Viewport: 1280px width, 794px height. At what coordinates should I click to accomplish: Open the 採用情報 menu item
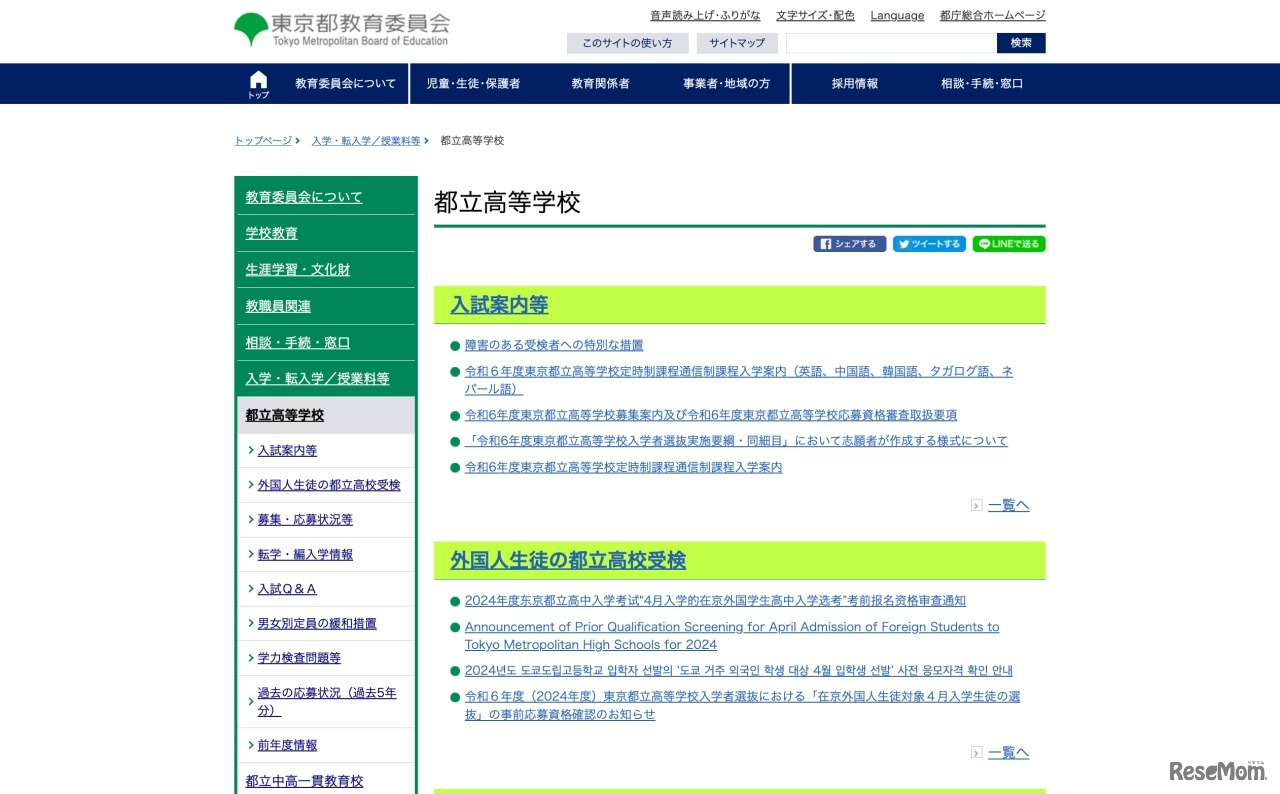pyautogui.click(x=853, y=83)
